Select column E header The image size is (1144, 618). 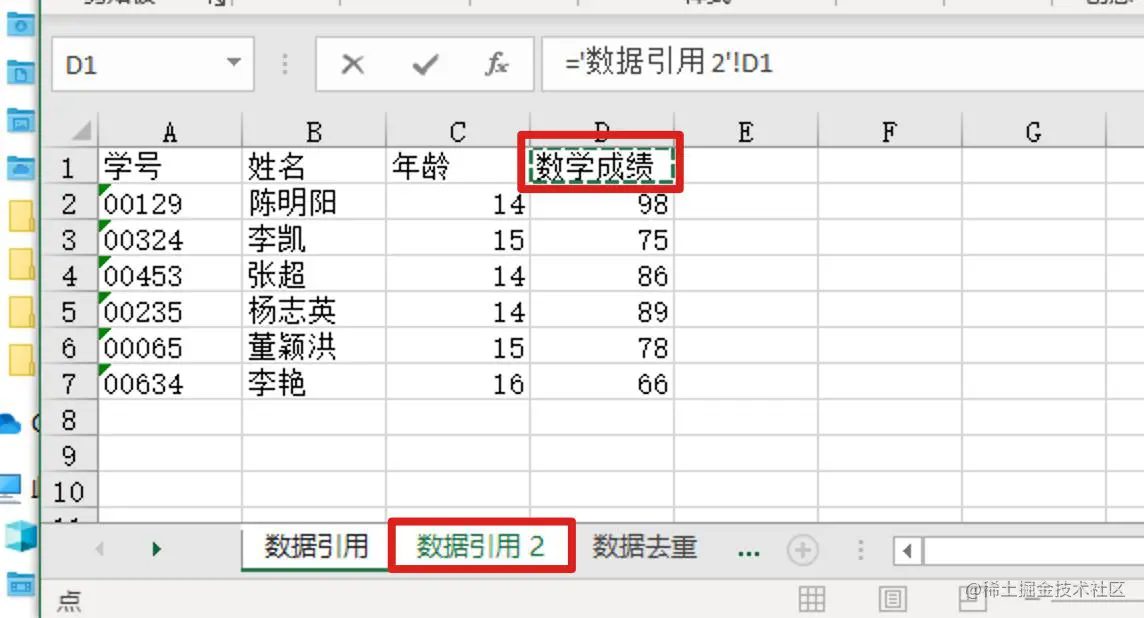click(x=746, y=132)
